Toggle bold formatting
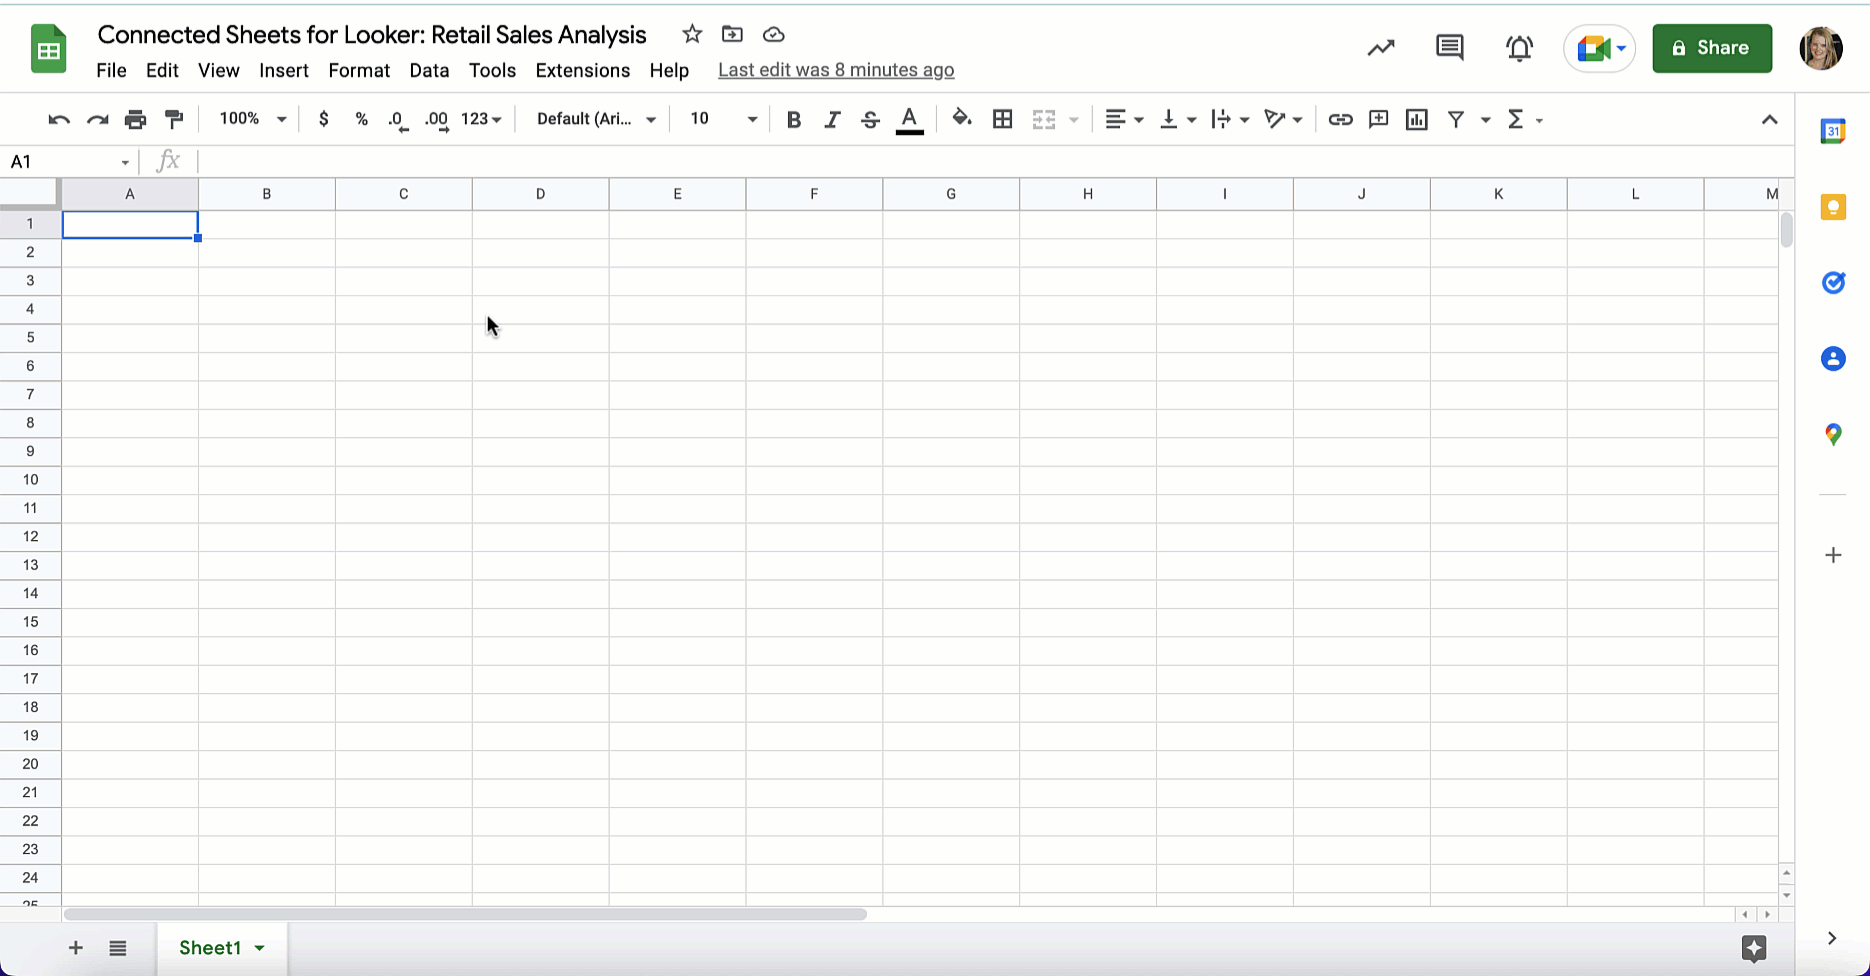Image resolution: width=1870 pixels, height=980 pixels. tap(793, 119)
